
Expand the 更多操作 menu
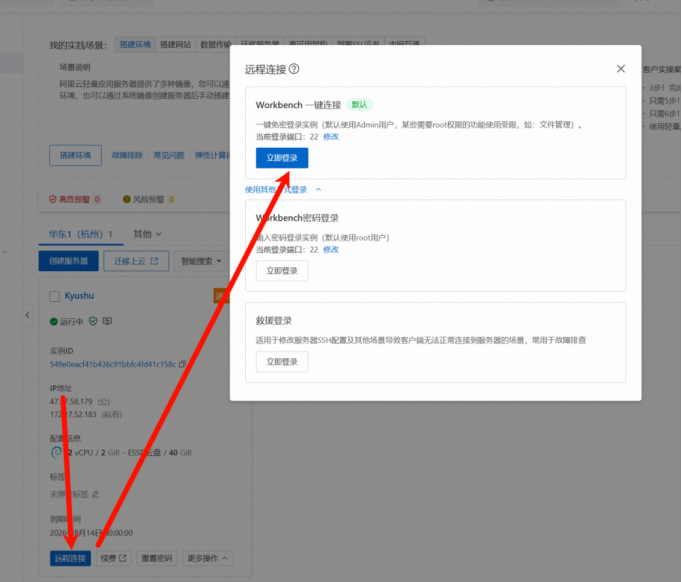tap(207, 558)
